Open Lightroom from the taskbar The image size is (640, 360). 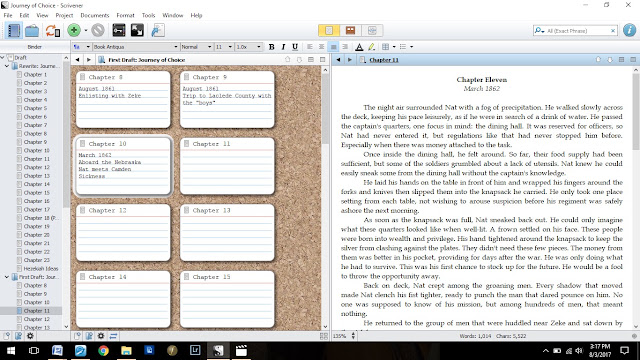tap(195, 351)
